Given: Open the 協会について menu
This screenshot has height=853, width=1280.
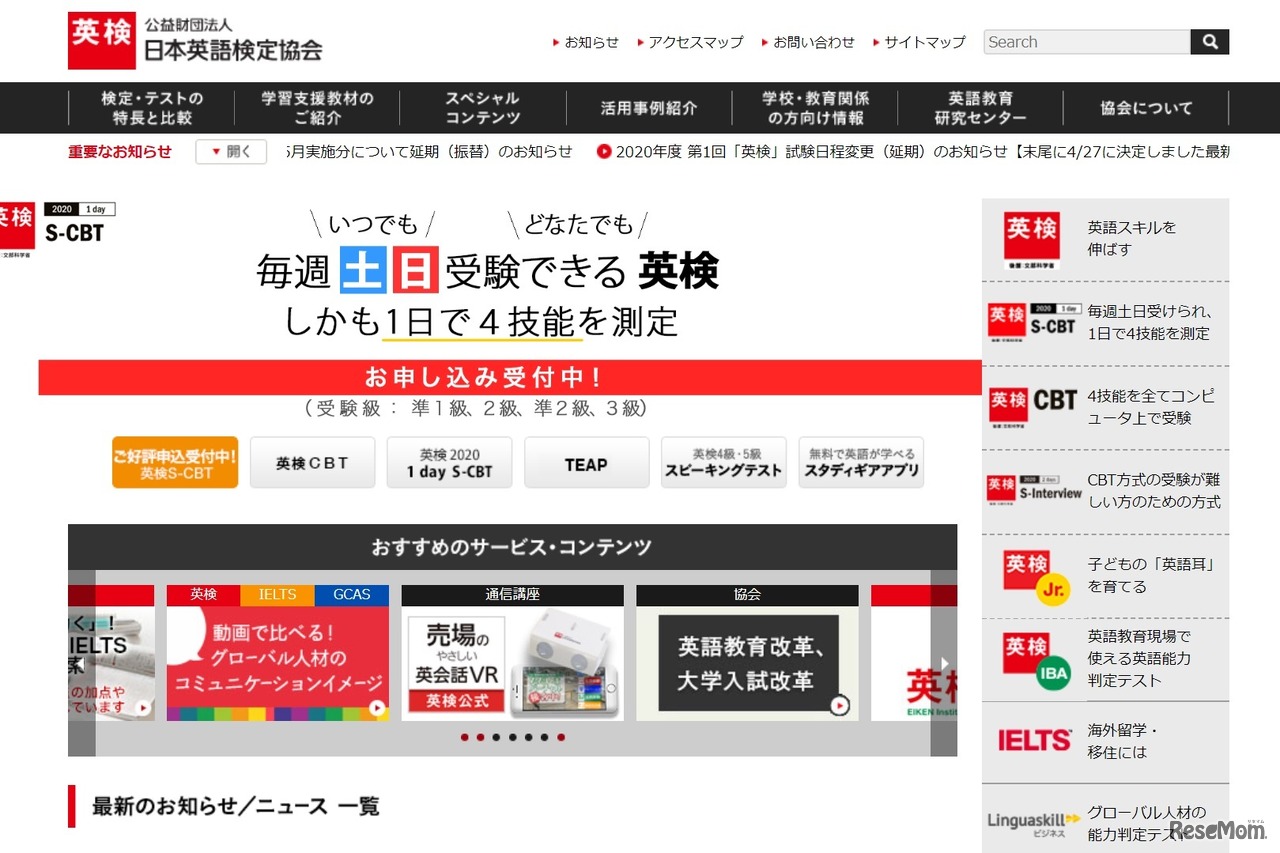Looking at the screenshot, I should click(1146, 108).
